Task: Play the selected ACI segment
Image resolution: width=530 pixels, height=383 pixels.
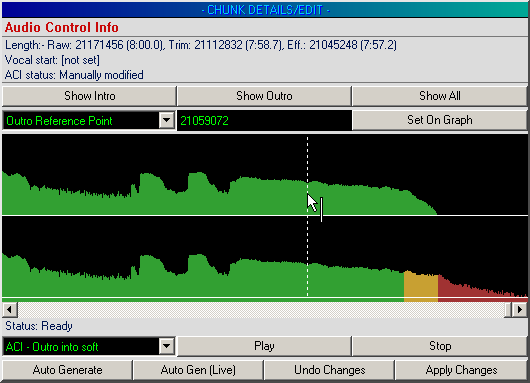Action: [x=264, y=346]
